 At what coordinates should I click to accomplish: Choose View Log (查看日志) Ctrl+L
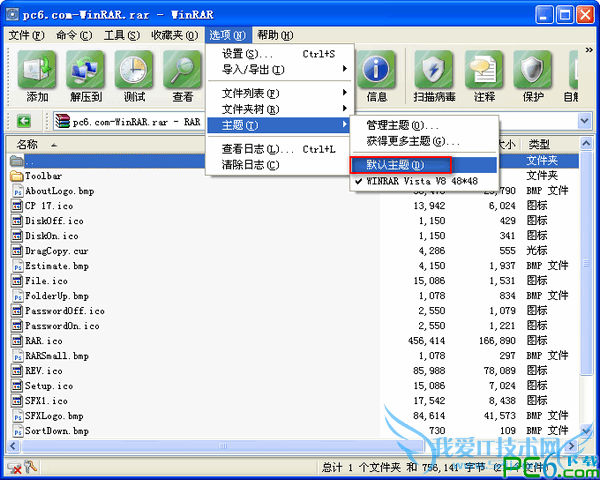point(279,149)
